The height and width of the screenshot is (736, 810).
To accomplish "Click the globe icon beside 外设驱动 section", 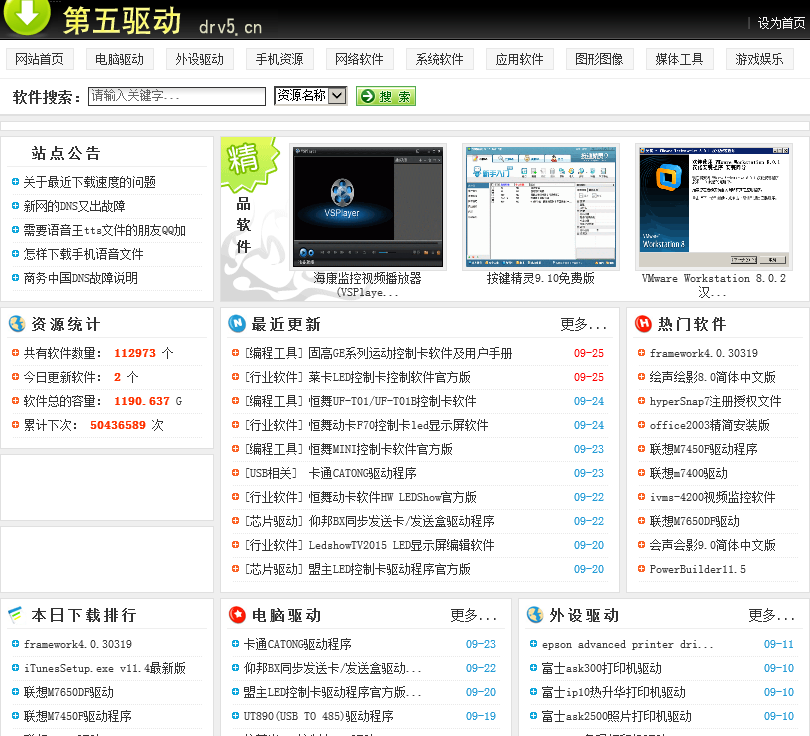I will [x=535, y=615].
